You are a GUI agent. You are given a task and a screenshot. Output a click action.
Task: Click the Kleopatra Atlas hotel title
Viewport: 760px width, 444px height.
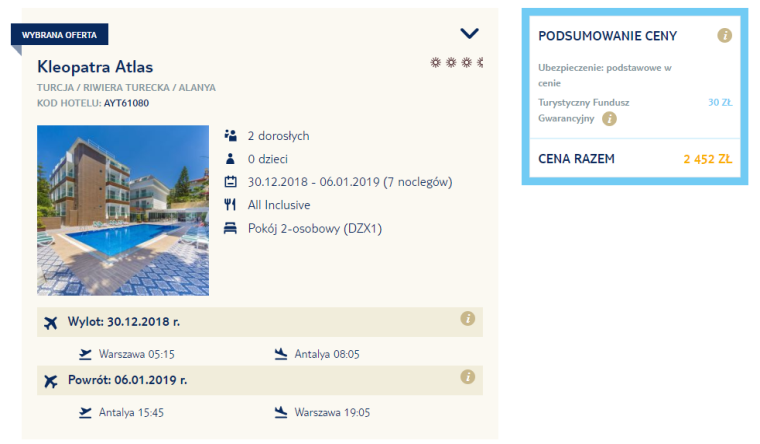95,67
